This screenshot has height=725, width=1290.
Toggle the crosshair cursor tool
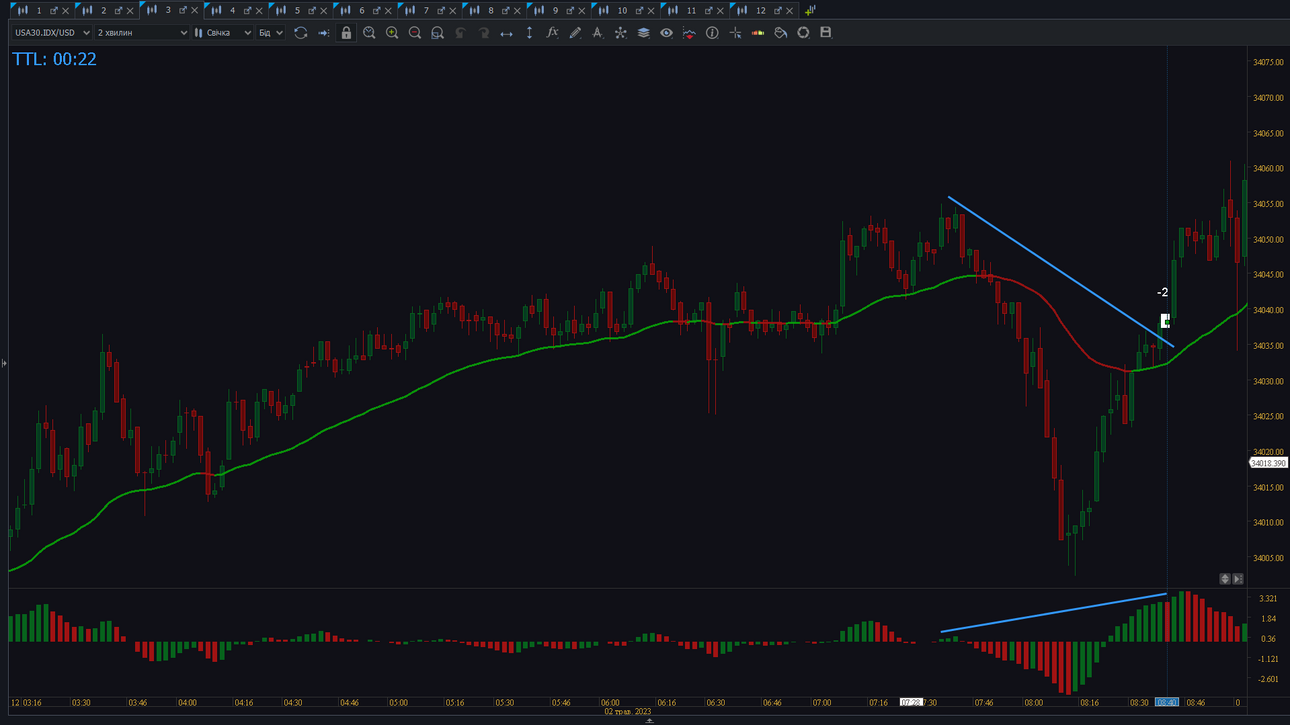pyautogui.click(x=735, y=33)
